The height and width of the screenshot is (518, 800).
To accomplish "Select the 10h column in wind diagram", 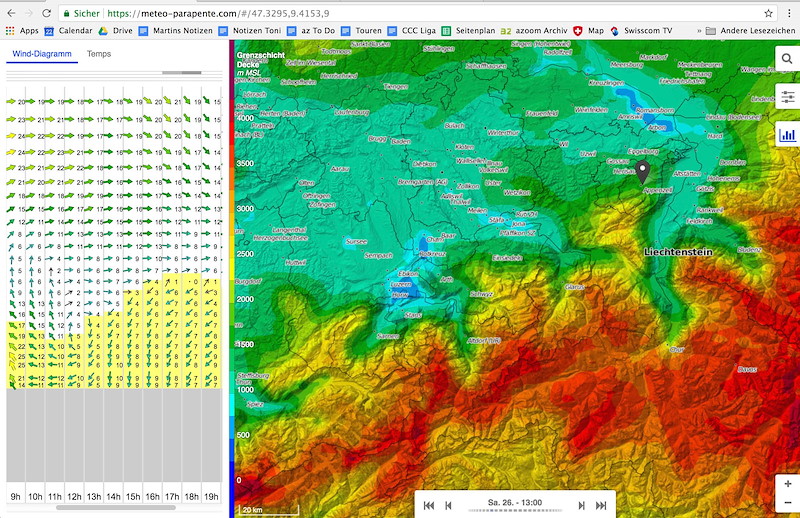I will tap(35, 496).
